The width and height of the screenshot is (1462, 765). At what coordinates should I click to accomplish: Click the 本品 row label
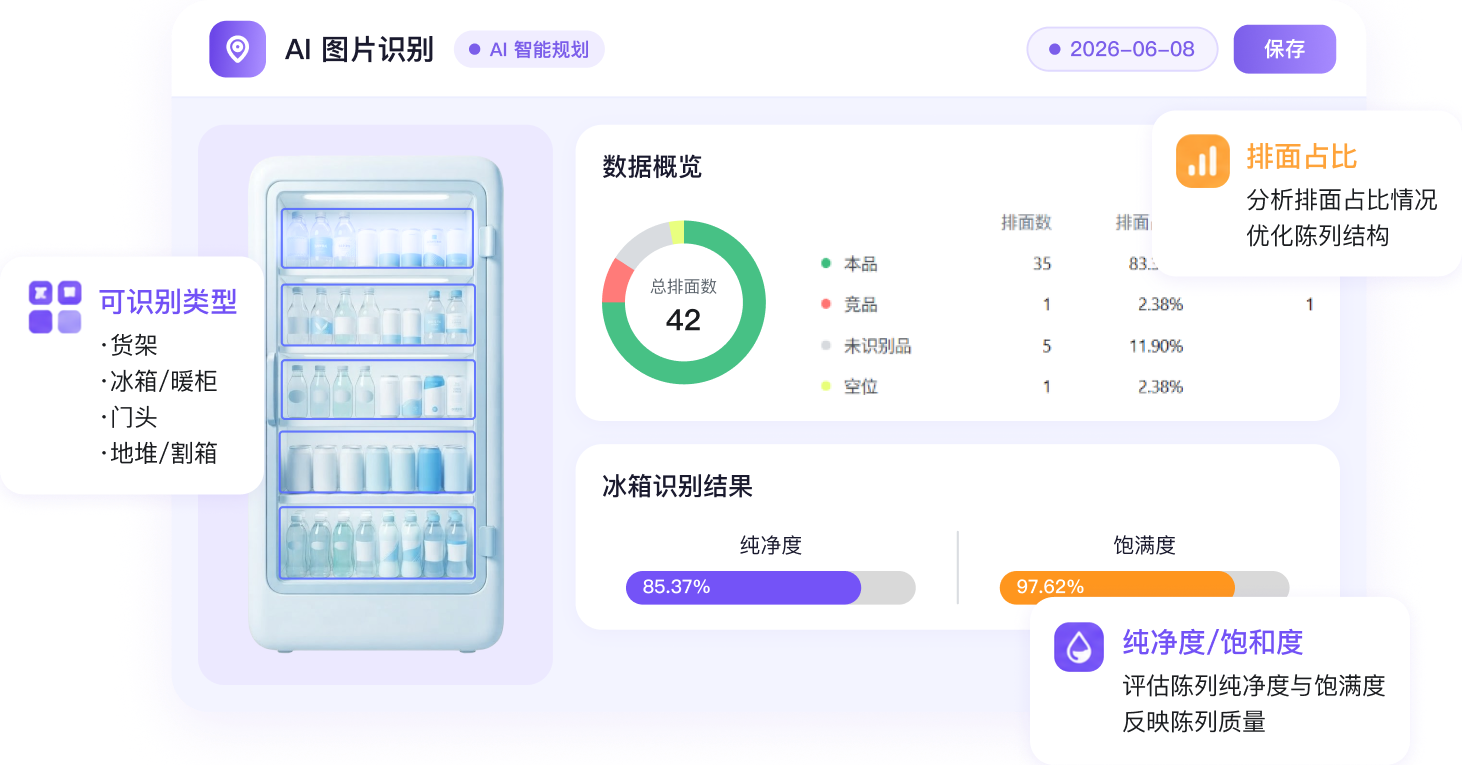(x=861, y=264)
